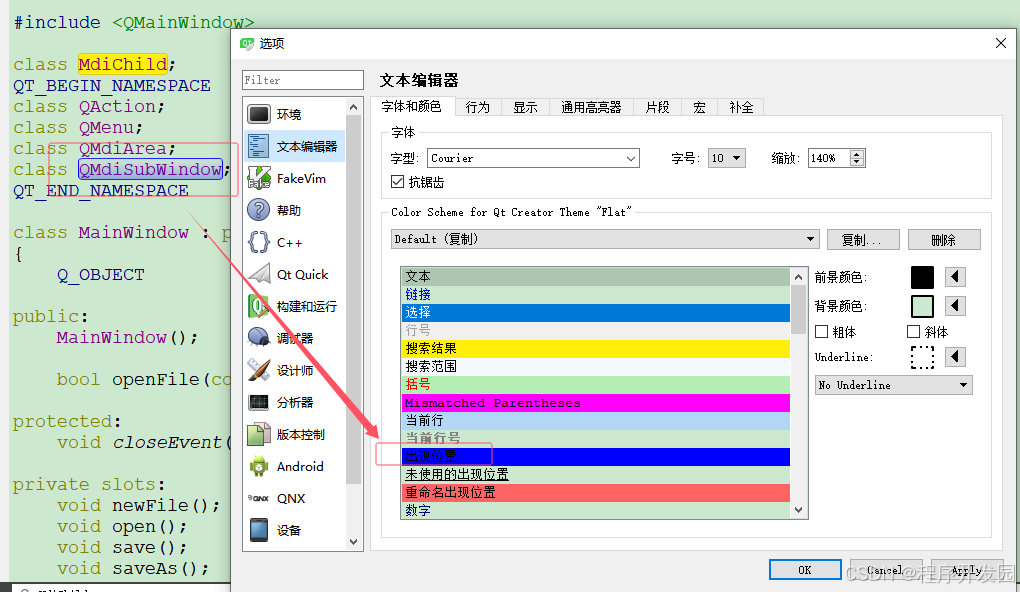This screenshot has height=592, width=1020.
Task: Switch to the 字体和颜色 tab
Action: click(411, 106)
